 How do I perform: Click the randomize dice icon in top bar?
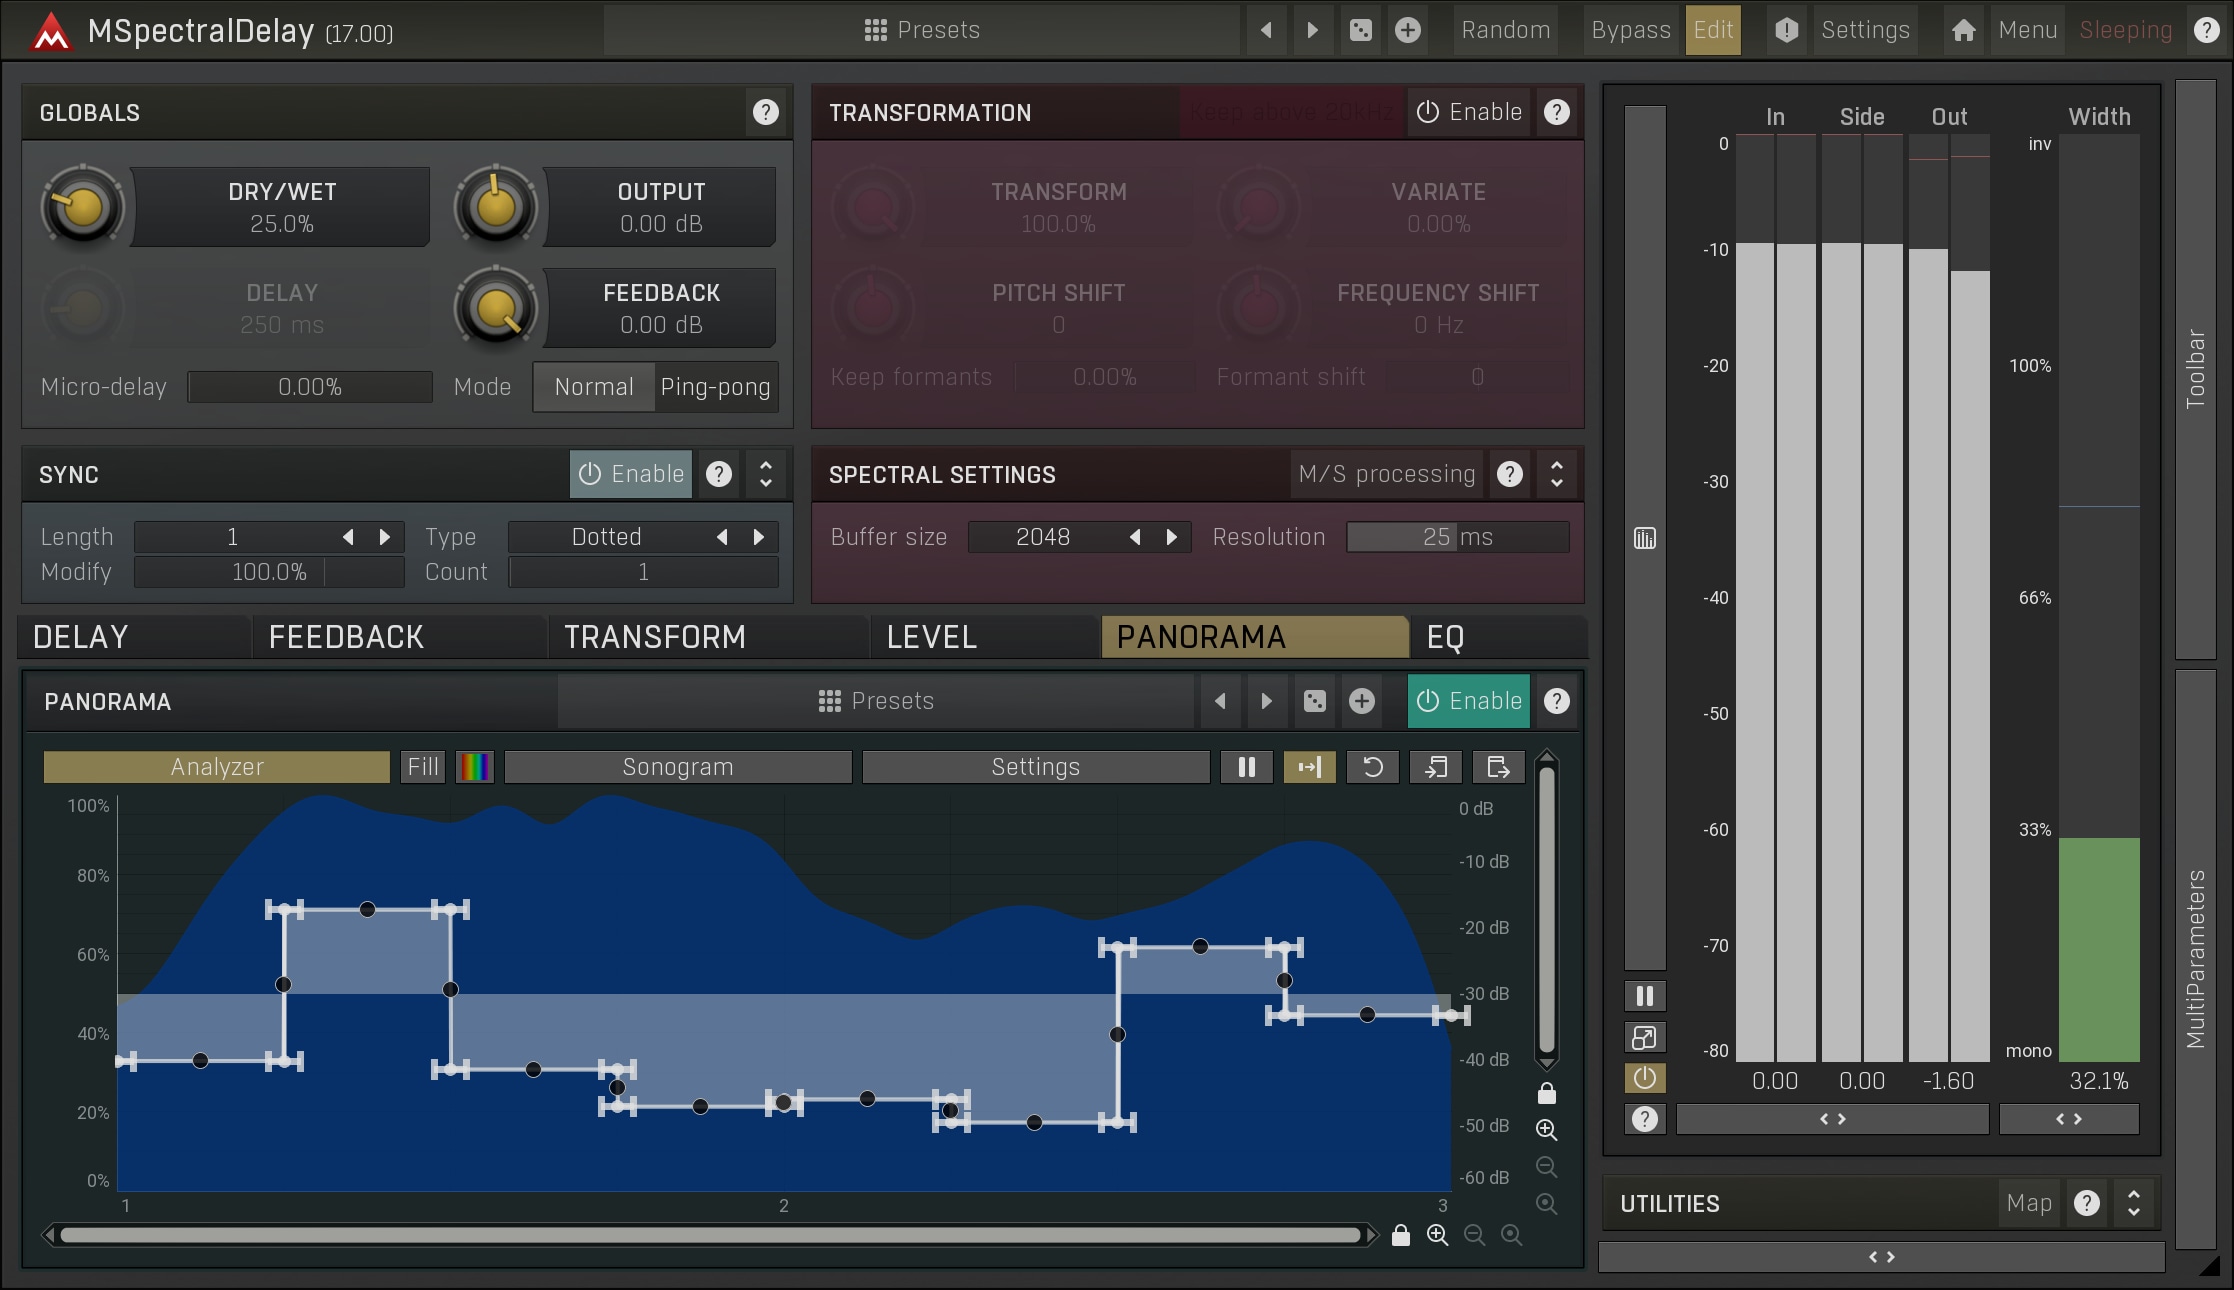1360,30
